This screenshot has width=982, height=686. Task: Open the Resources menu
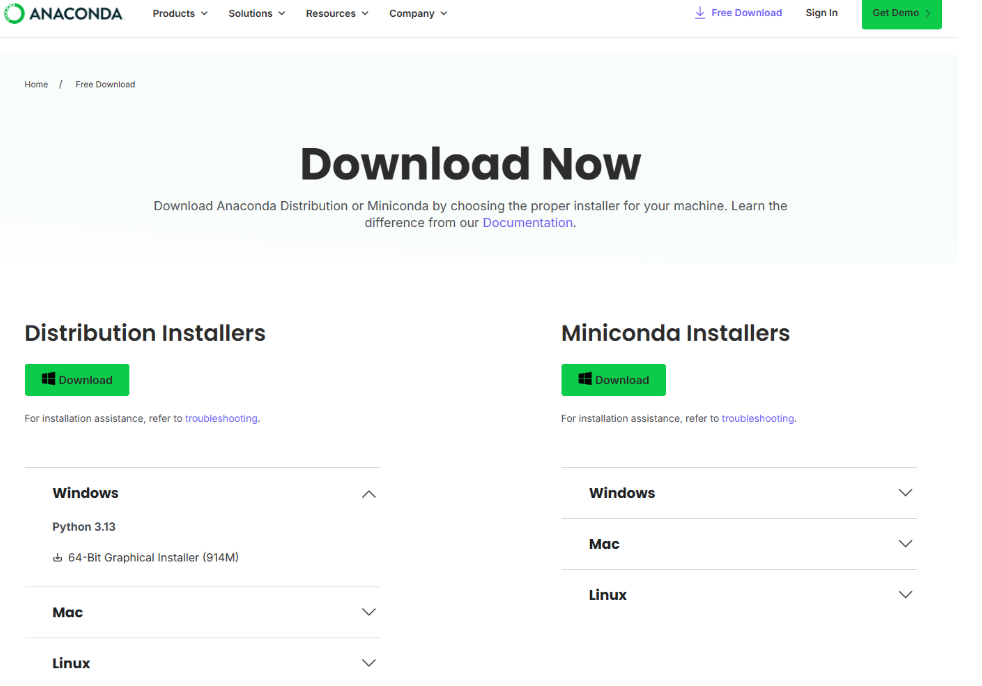pyautogui.click(x=337, y=13)
